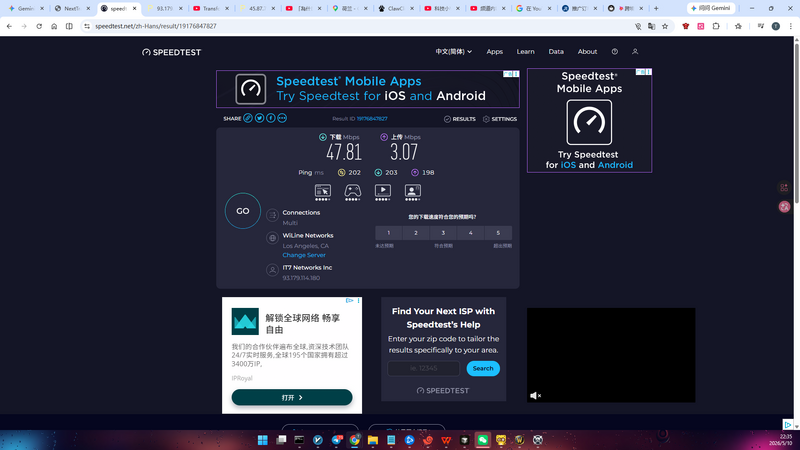800x450 pixels.
Task: Click the Connections mode icon
Action: click(272, 215)
